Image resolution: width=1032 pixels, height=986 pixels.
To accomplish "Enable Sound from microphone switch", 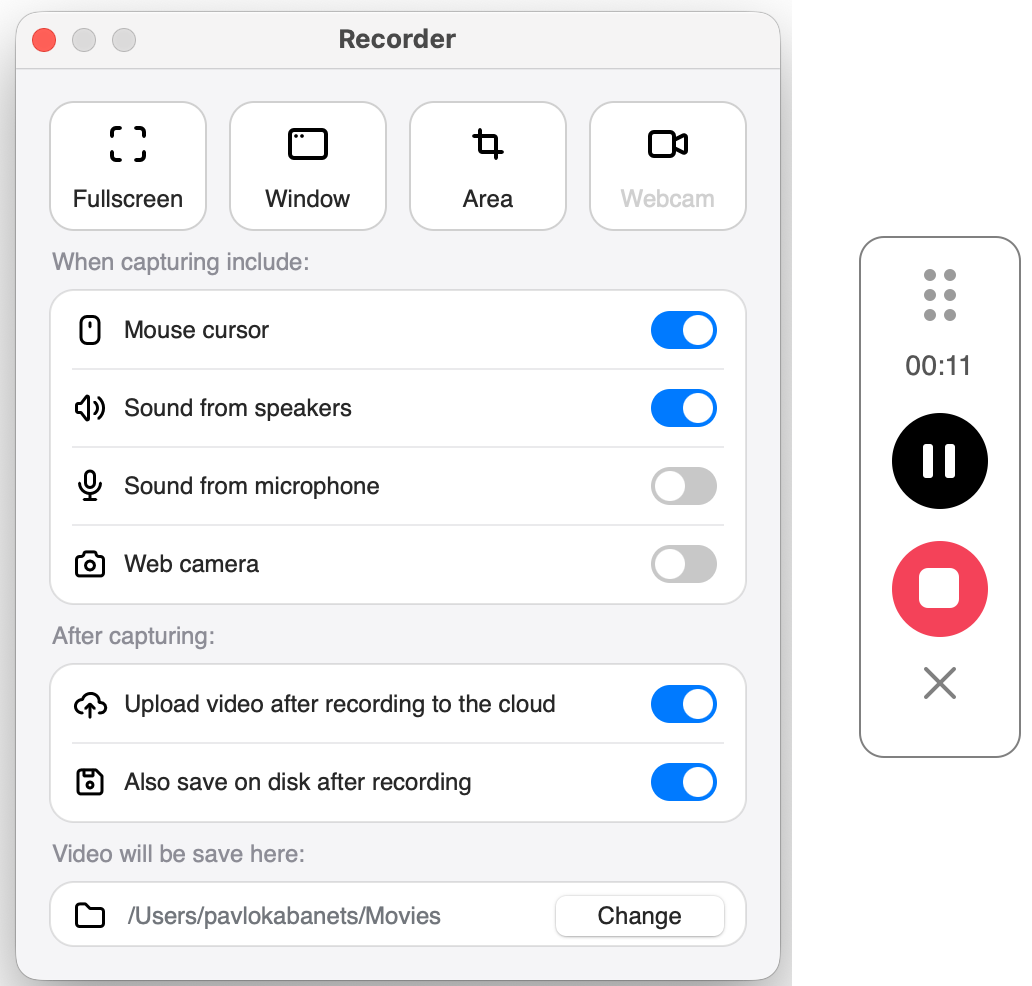I will tap(684, 486).
